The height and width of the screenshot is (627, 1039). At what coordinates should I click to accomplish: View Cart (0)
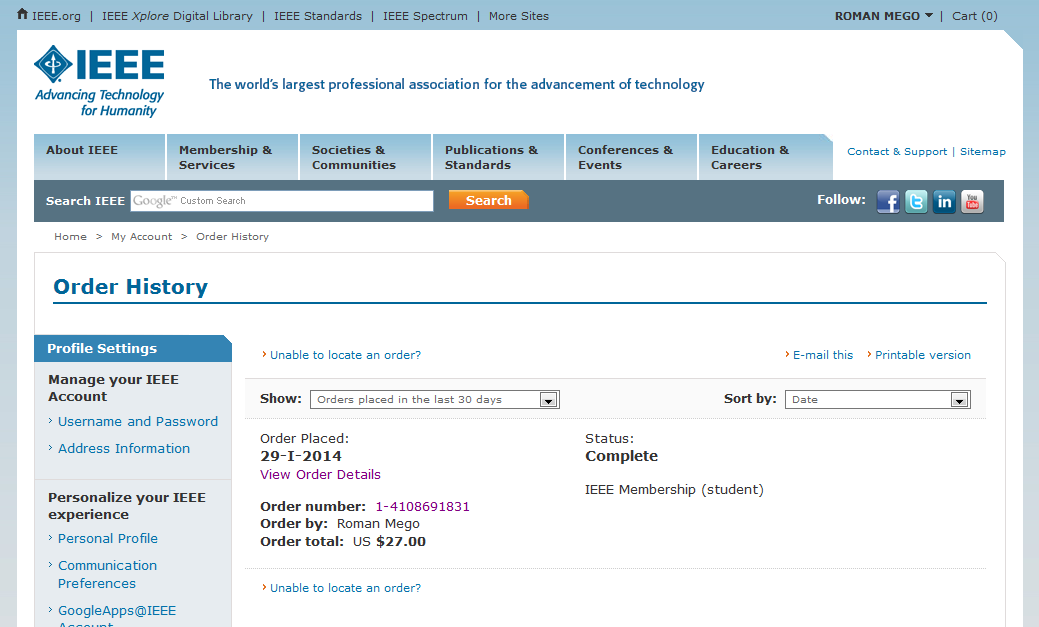click(975, 16)
